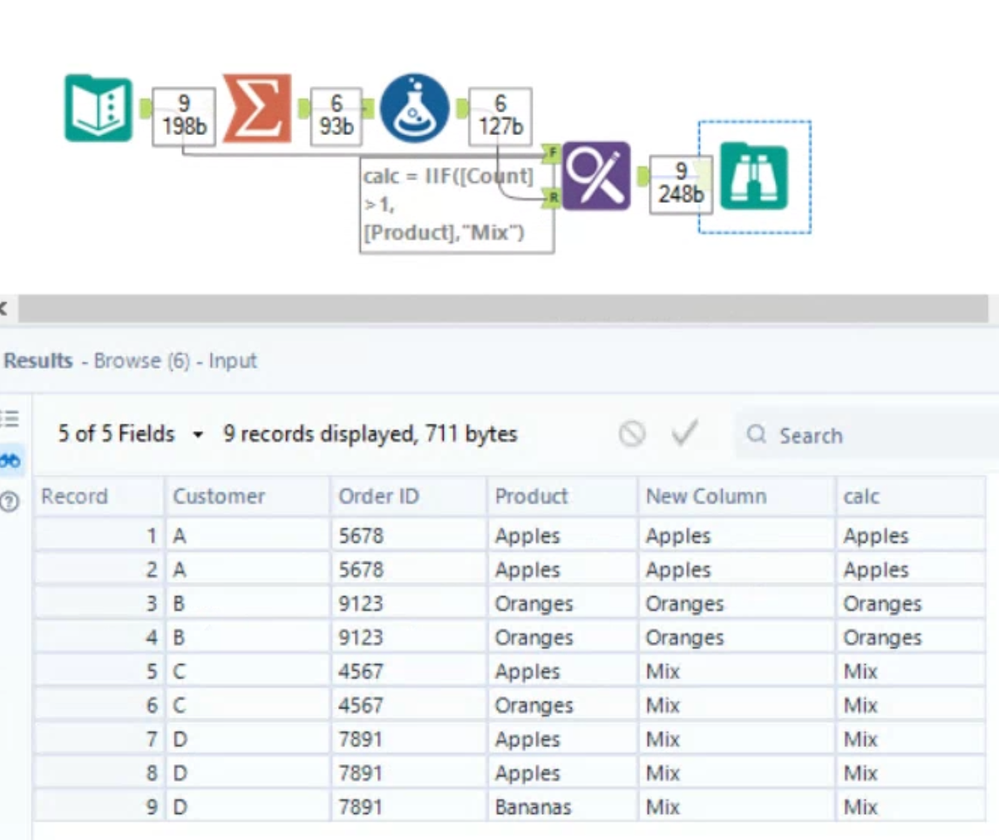The image size is (999, 840).
Task: Click the cancel data cleansing icon
Action: (631, 435)
